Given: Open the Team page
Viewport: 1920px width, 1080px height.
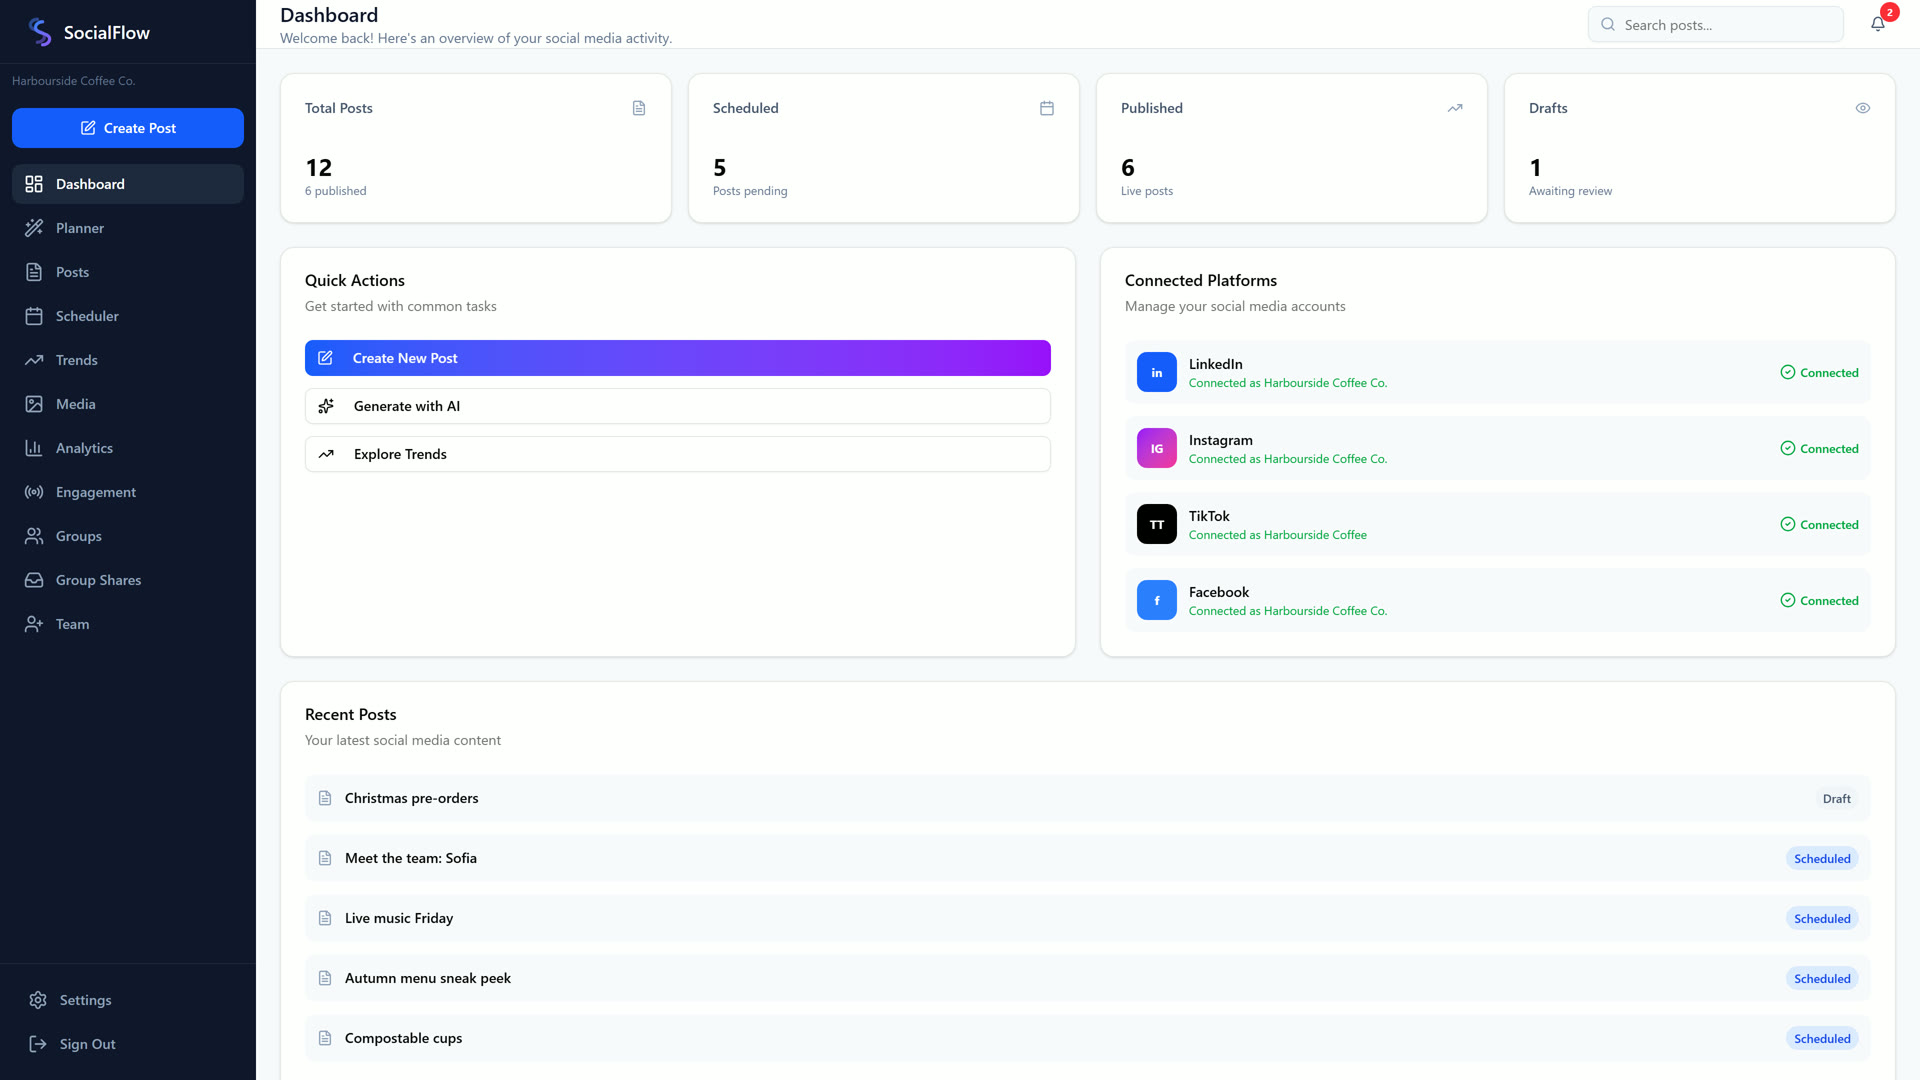Looking at the screenshot, I should click(x=128, y=624).
